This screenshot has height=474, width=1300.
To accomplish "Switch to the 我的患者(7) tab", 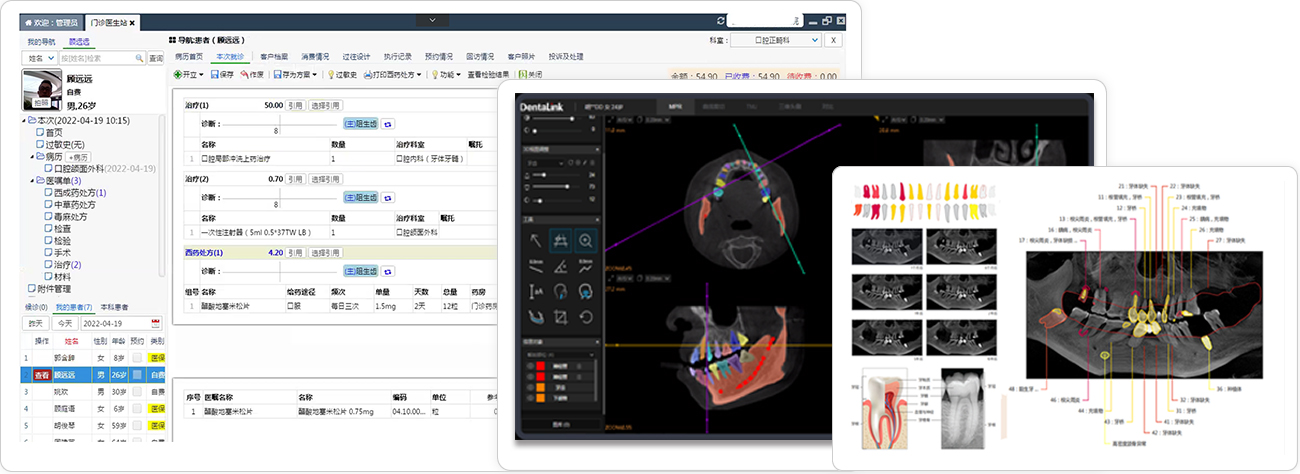I will point(73,307).
